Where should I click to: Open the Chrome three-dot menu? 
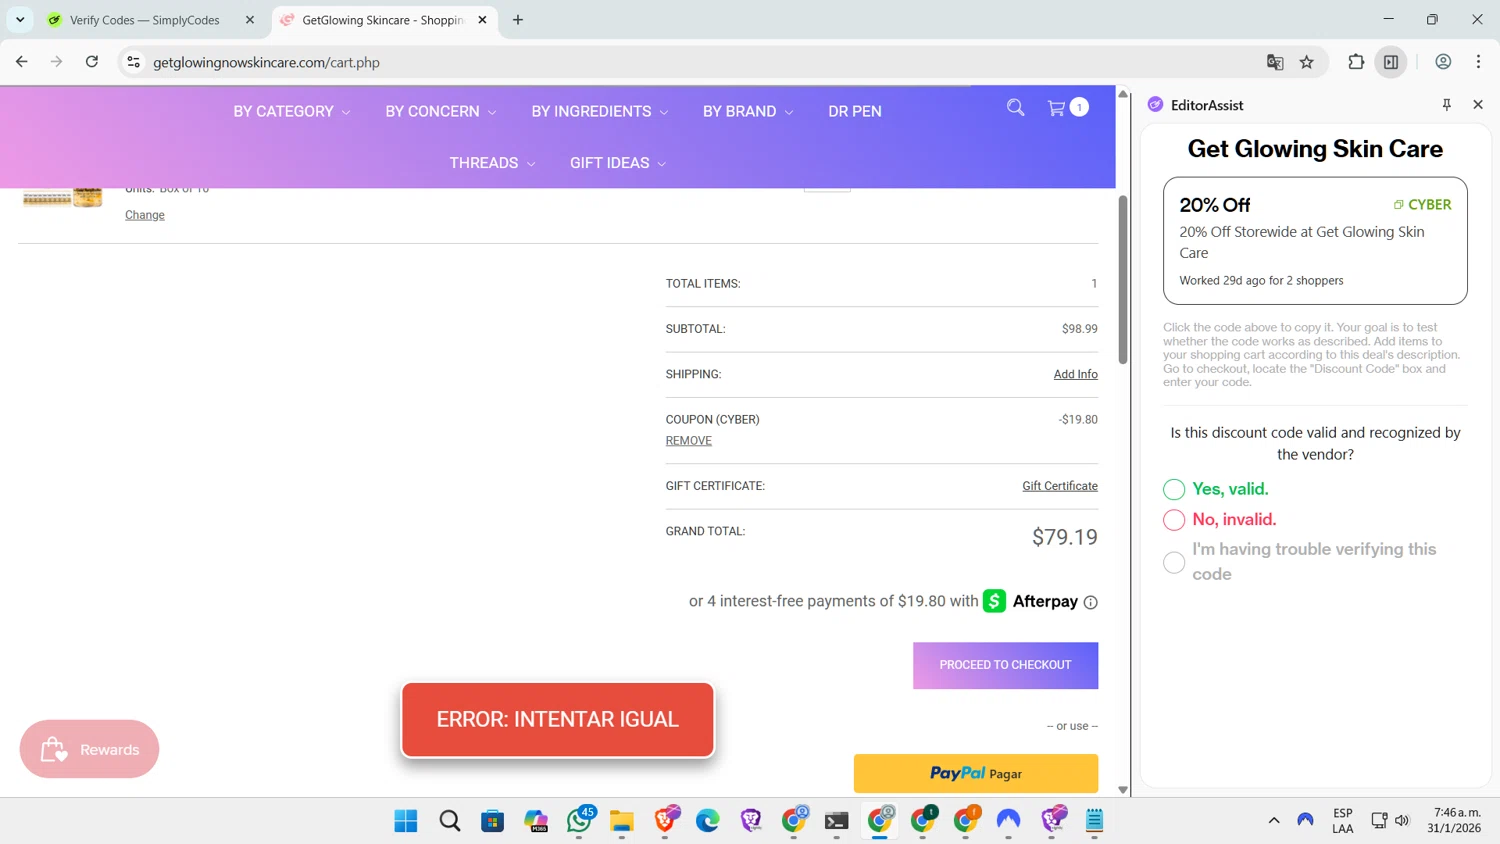pos(1478,62)
